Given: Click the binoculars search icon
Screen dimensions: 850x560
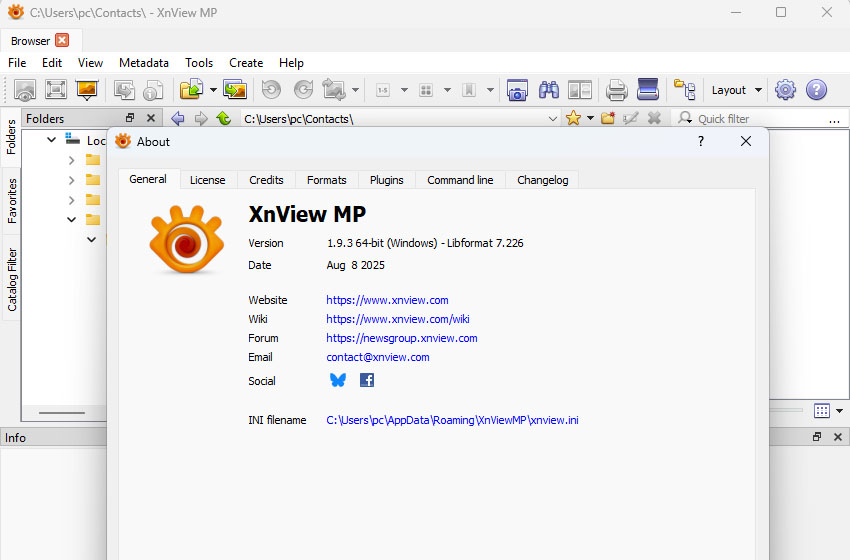Looking at the screenshot, I should coord(549,90).
